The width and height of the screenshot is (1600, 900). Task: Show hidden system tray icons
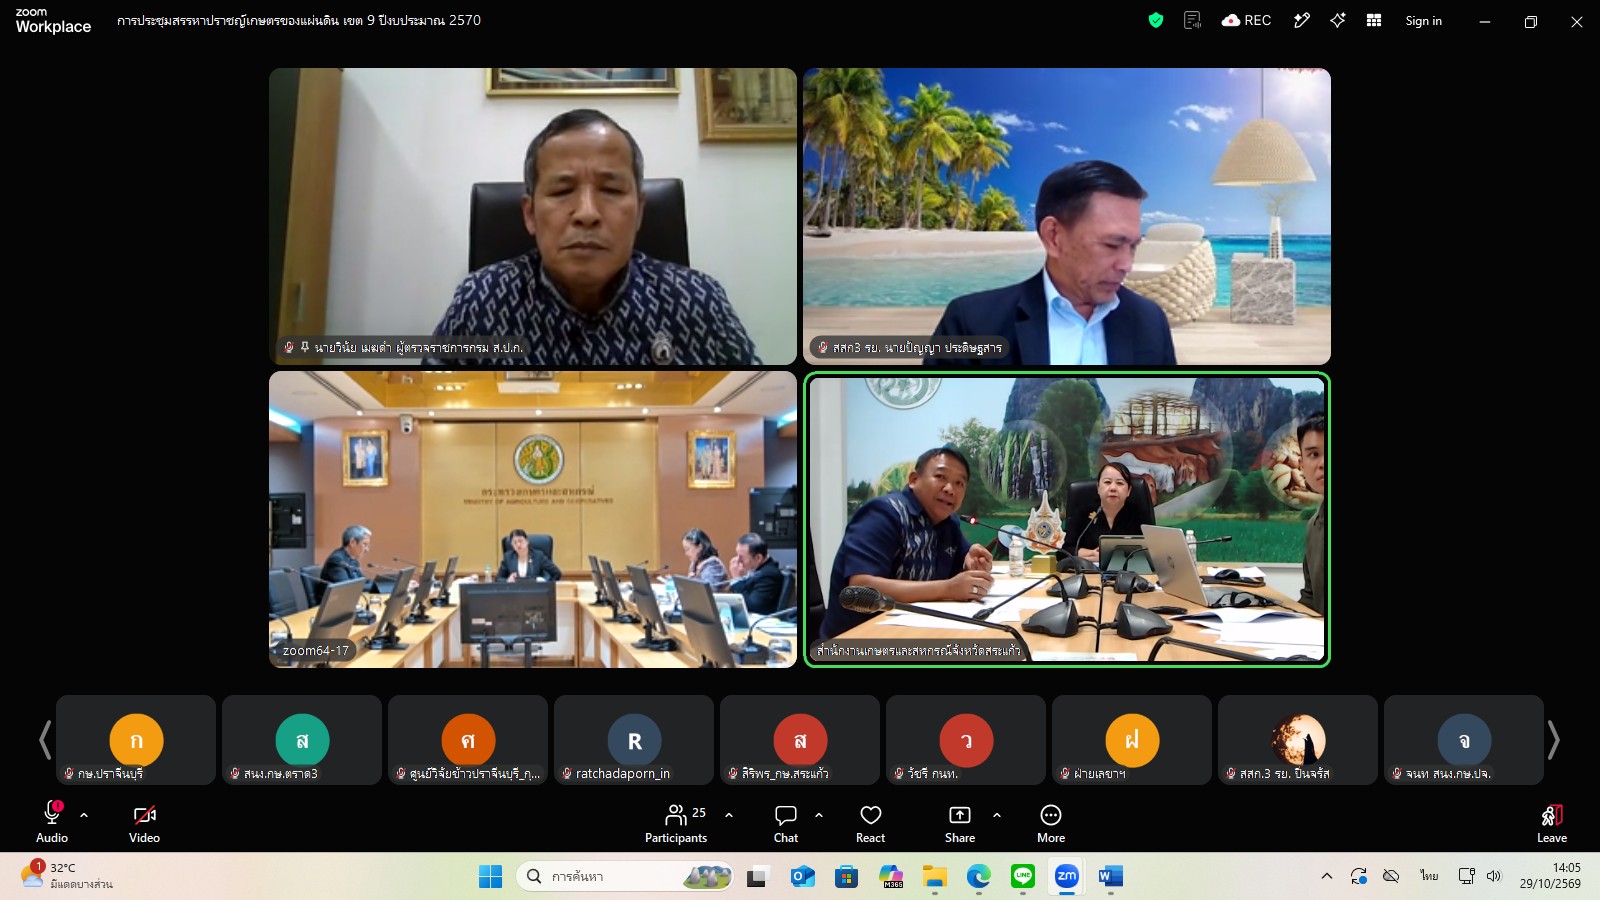tap(1327, 877)
